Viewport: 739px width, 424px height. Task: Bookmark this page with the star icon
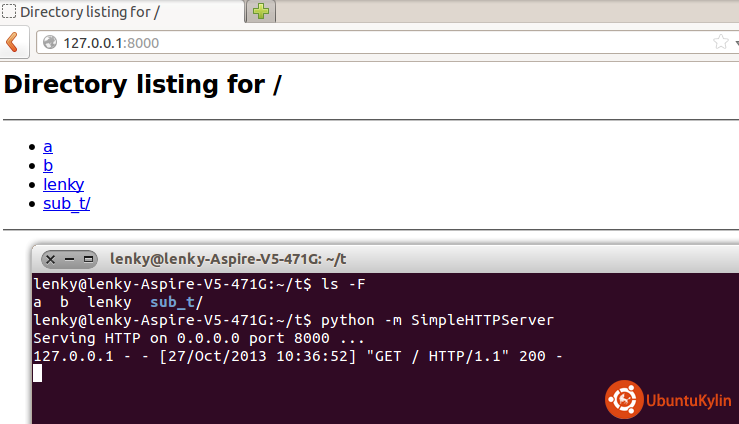click(720, 42)
